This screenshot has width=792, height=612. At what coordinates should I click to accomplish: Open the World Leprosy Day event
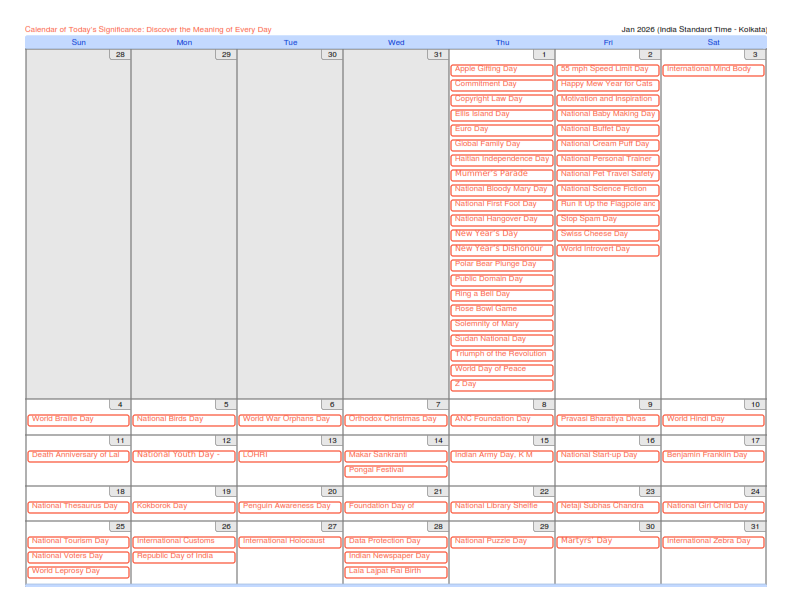(x=78, y=572)
